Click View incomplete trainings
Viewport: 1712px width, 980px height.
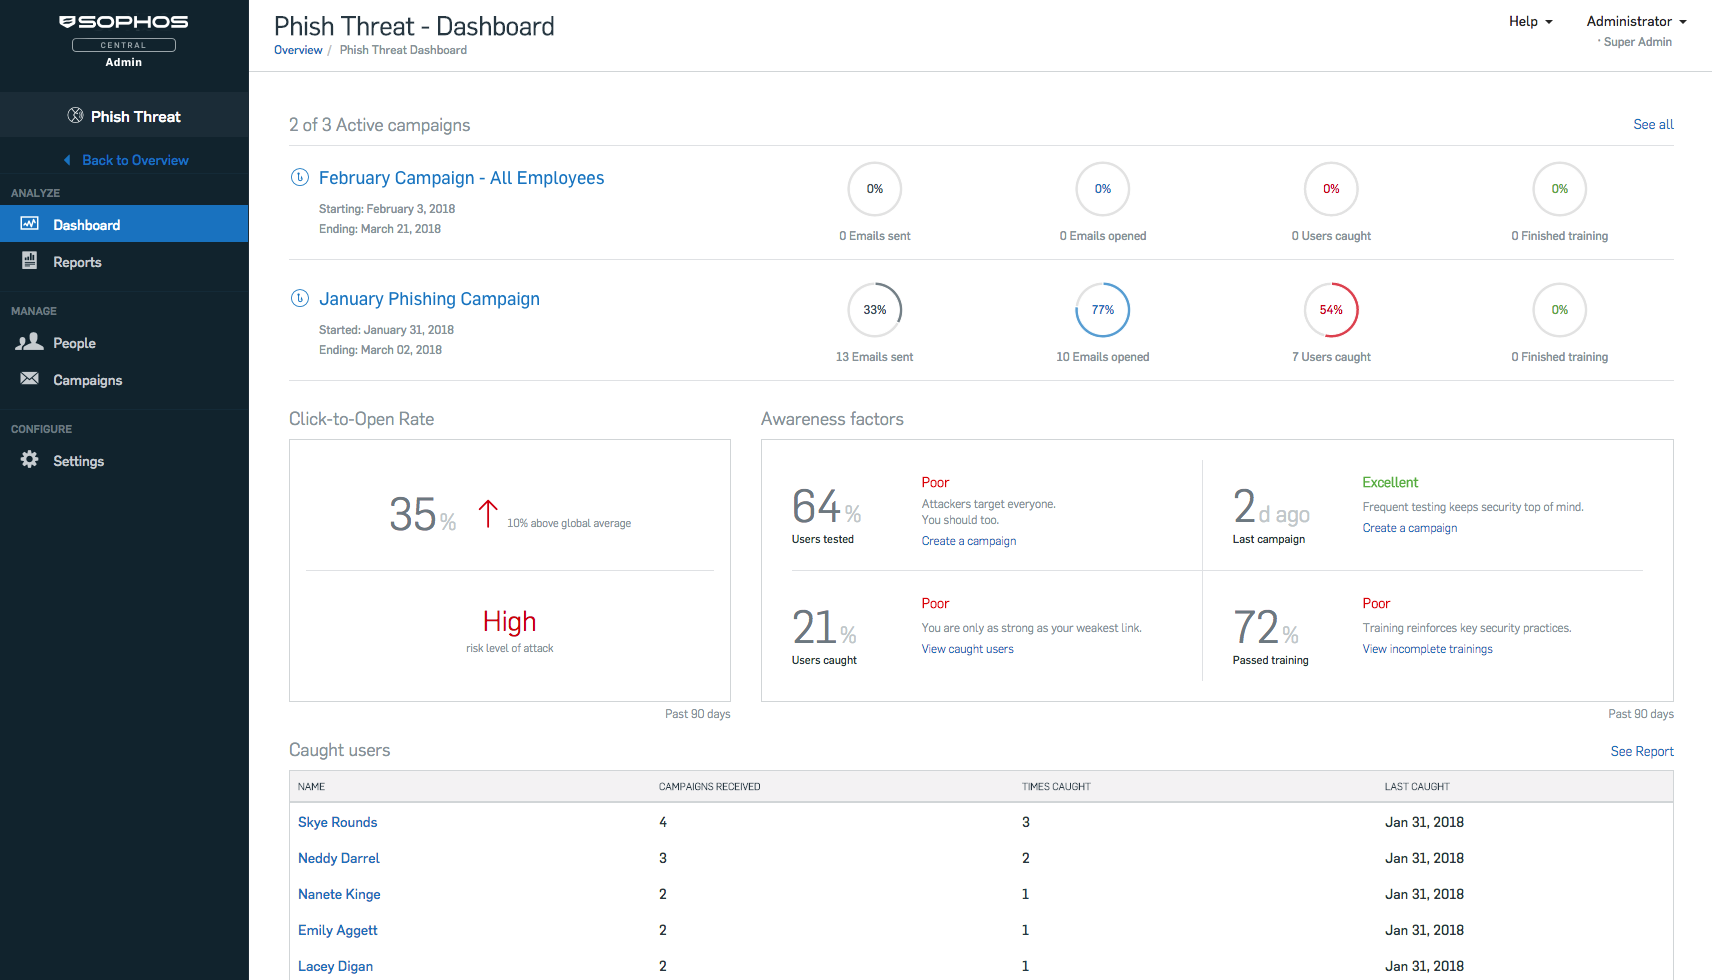(x=1427, y=648)
